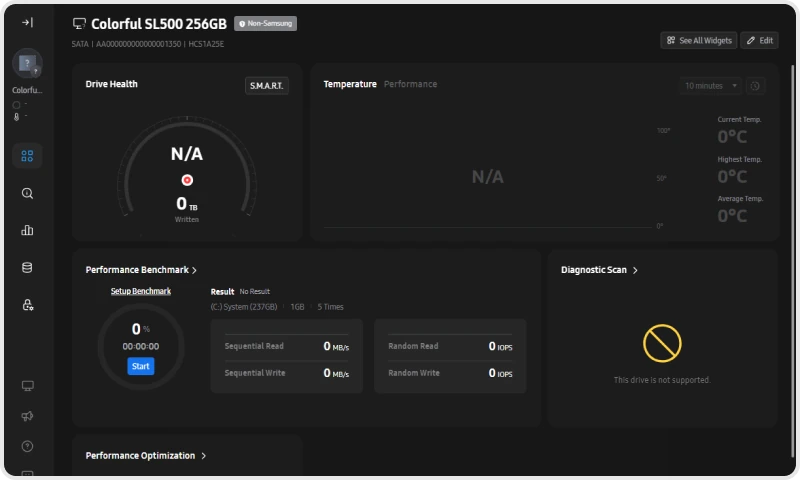Click the monitor icon in lower sidebar
The width and height of the screenshot is (800, 480).
pyautogui.click(x=28, y=386)
